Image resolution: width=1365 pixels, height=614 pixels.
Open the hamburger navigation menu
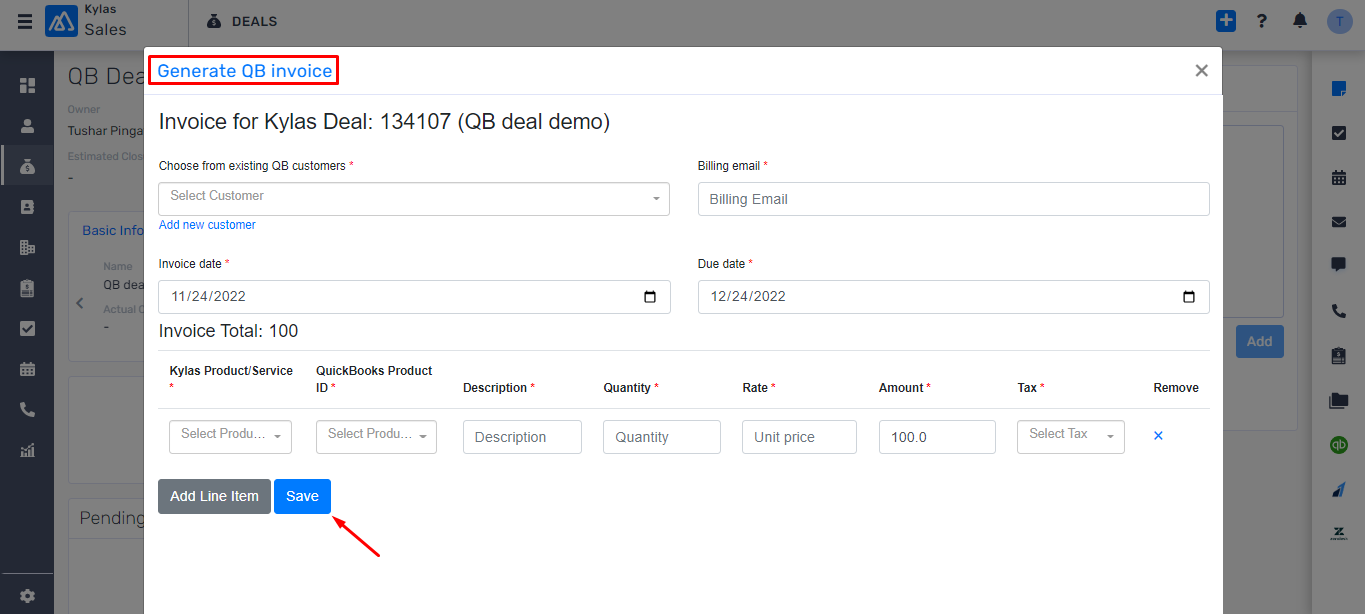[x=24, y=21]
